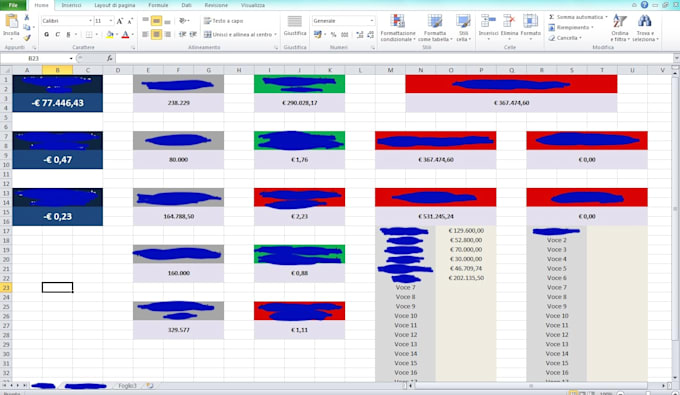This screenshot has height=395, width=680.
Task: Toggle bold G formatting
Action: (x=46, y=34)
